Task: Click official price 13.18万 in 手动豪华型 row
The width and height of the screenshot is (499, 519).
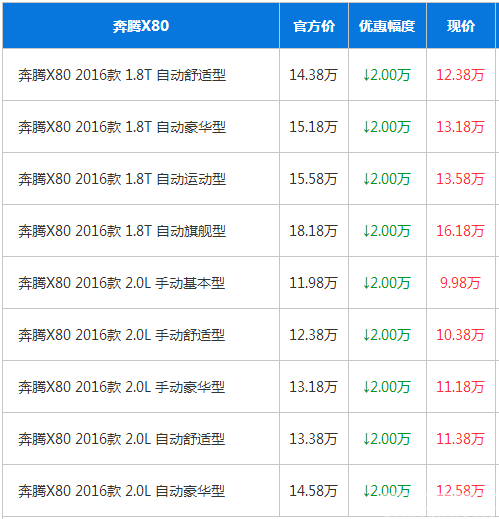Action: pos(313,387)
